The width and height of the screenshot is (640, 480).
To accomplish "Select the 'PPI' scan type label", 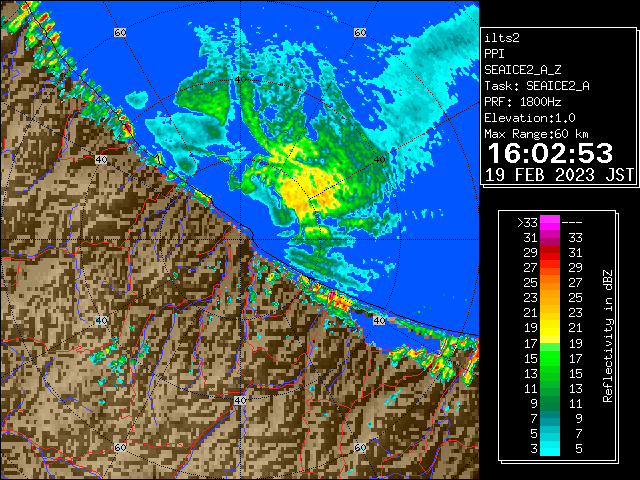I will (x=494, y=54).
